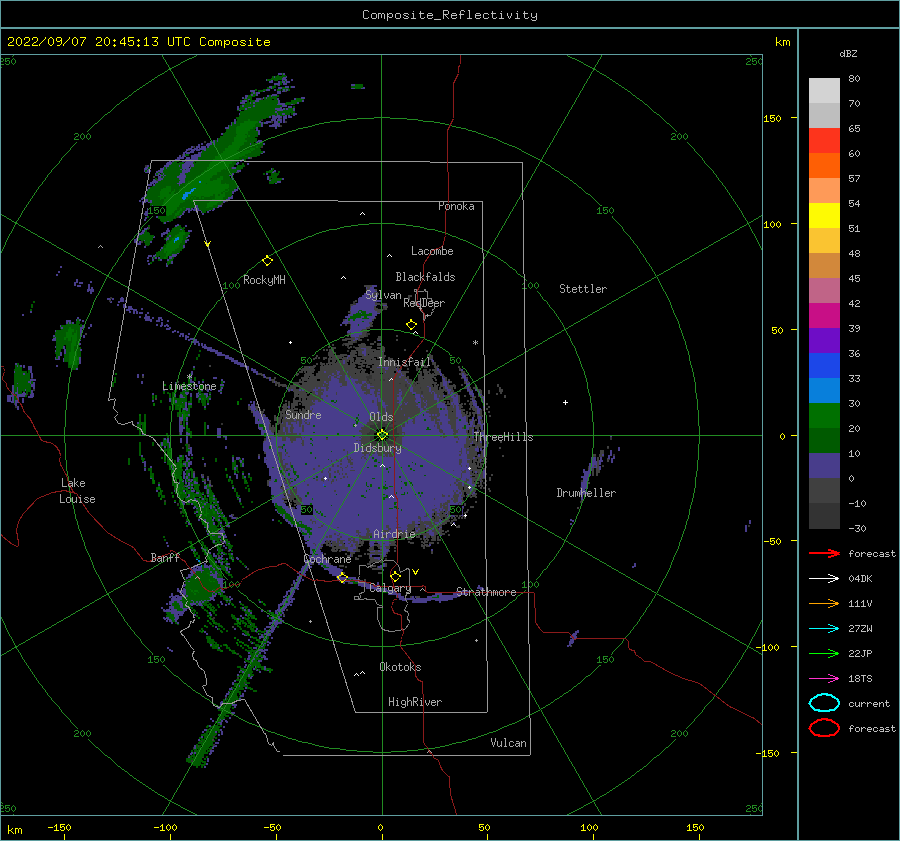Select the magenta 18TS arrow legend icon

tap(824, 679)
